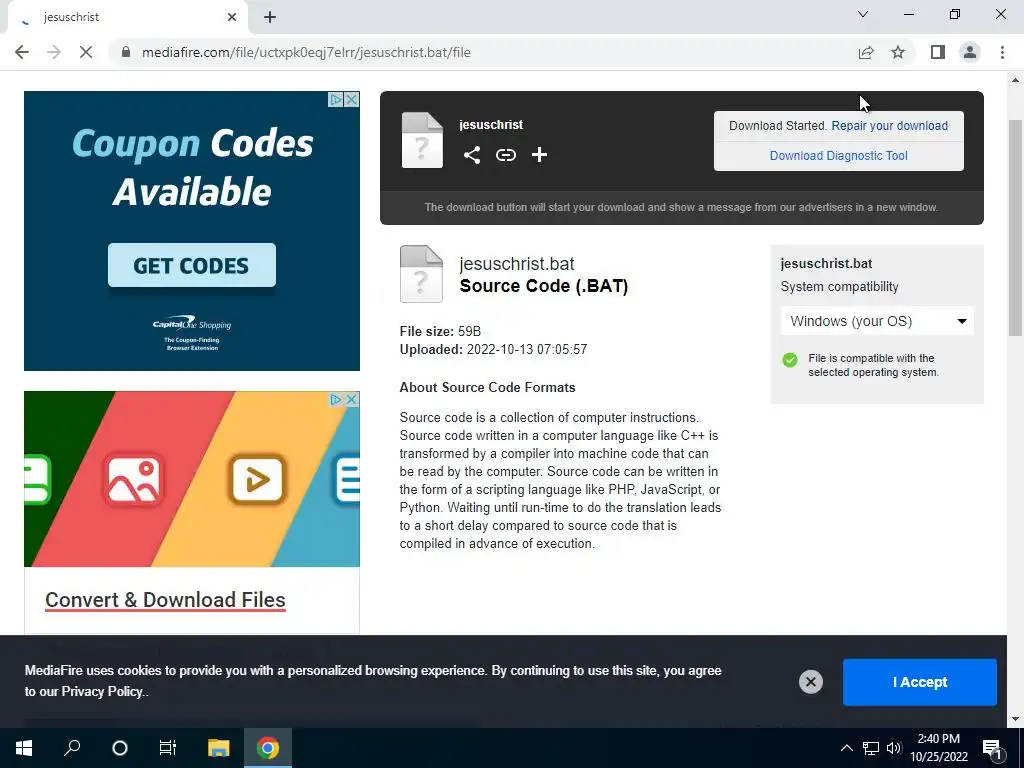The image size is (1024, 768).
Task: Share this page from the address bar
Action: tap(866, 52)
